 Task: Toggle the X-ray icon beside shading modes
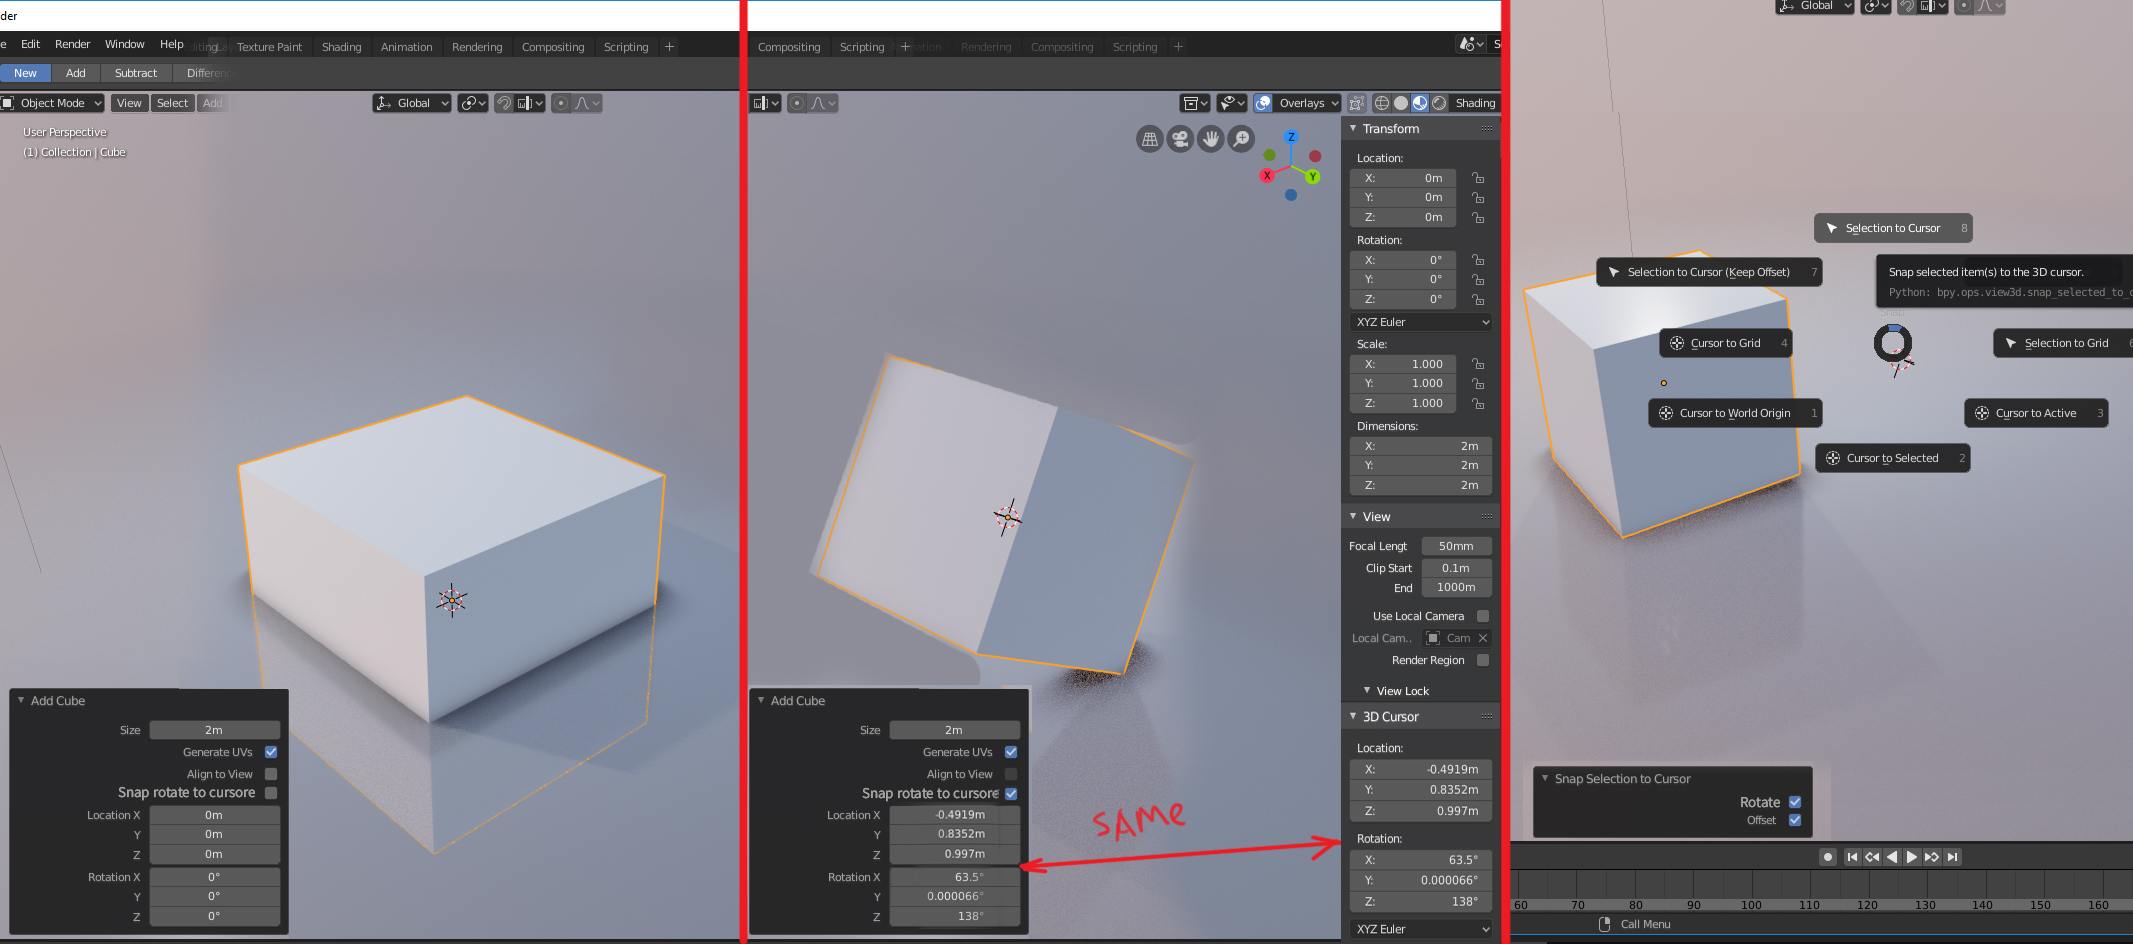coord(1357,103)
